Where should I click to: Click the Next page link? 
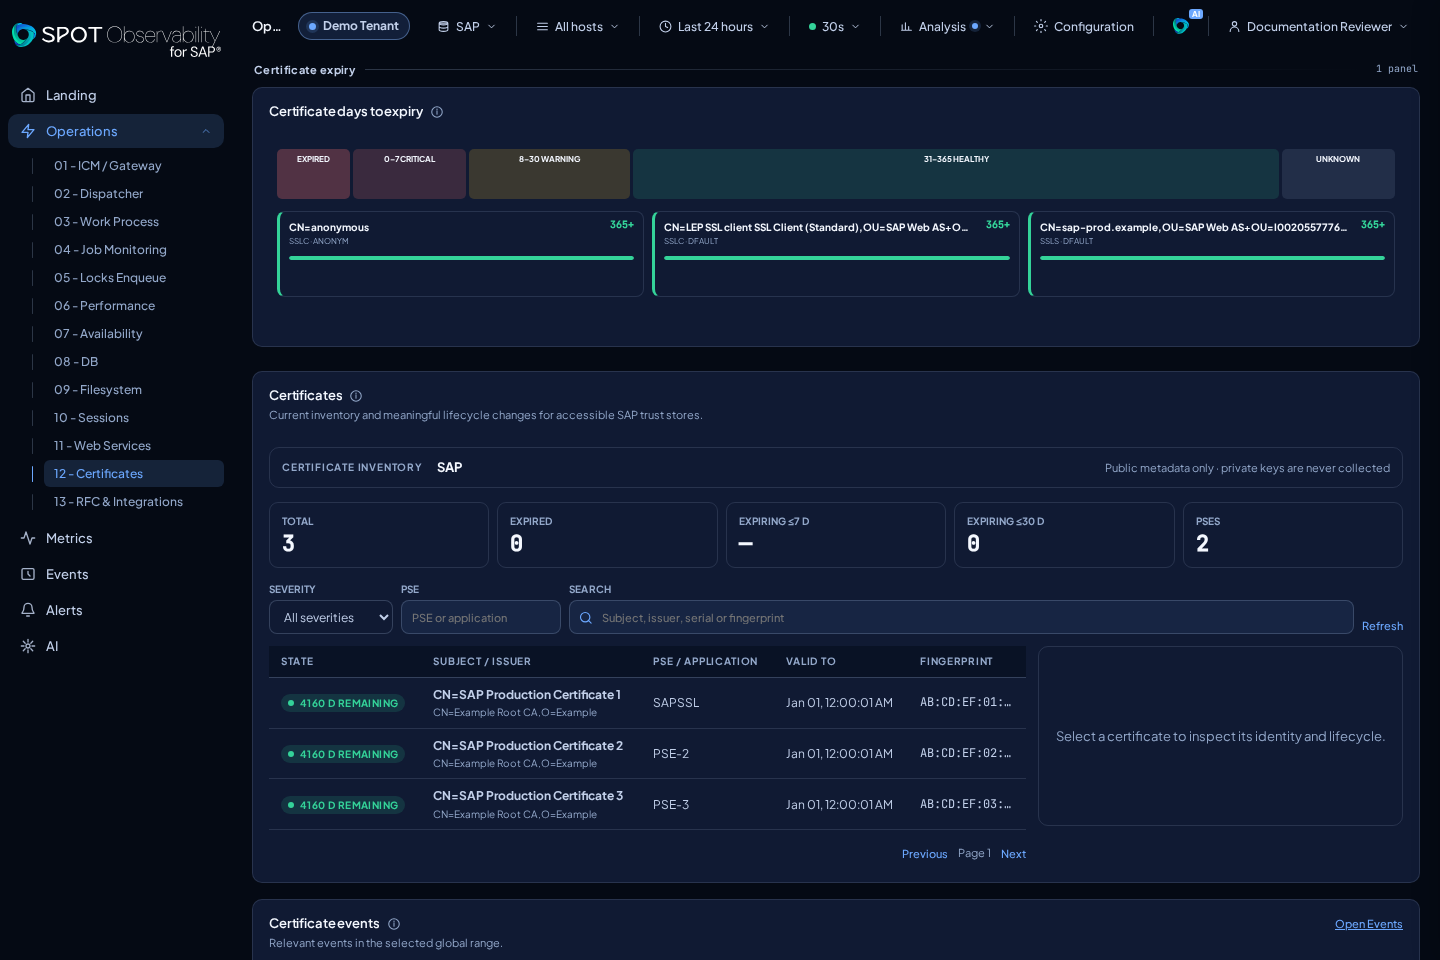(x=1013, y=854)
